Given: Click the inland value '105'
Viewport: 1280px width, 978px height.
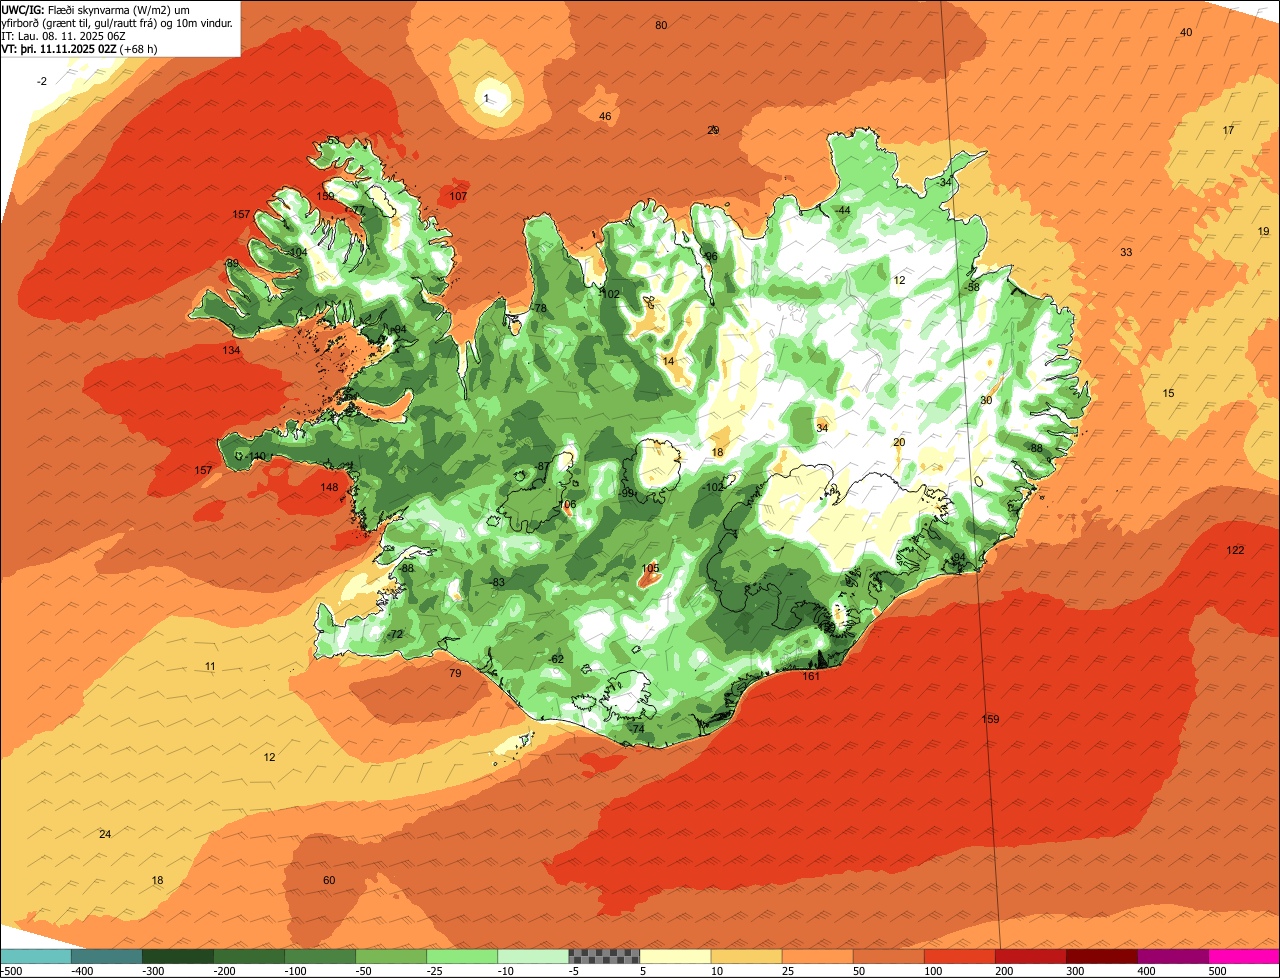Looking at the screenshot, I should point(650,568).
